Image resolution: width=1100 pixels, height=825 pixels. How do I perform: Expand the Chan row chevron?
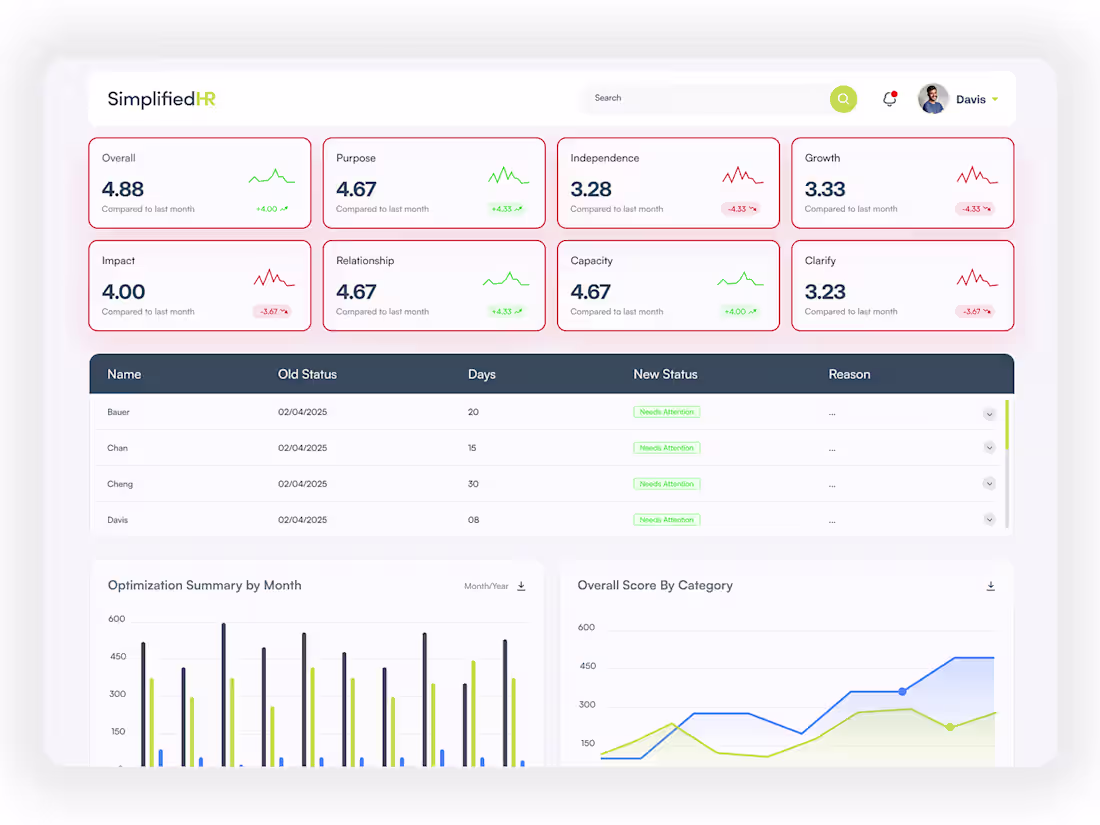tap(989, 448)
